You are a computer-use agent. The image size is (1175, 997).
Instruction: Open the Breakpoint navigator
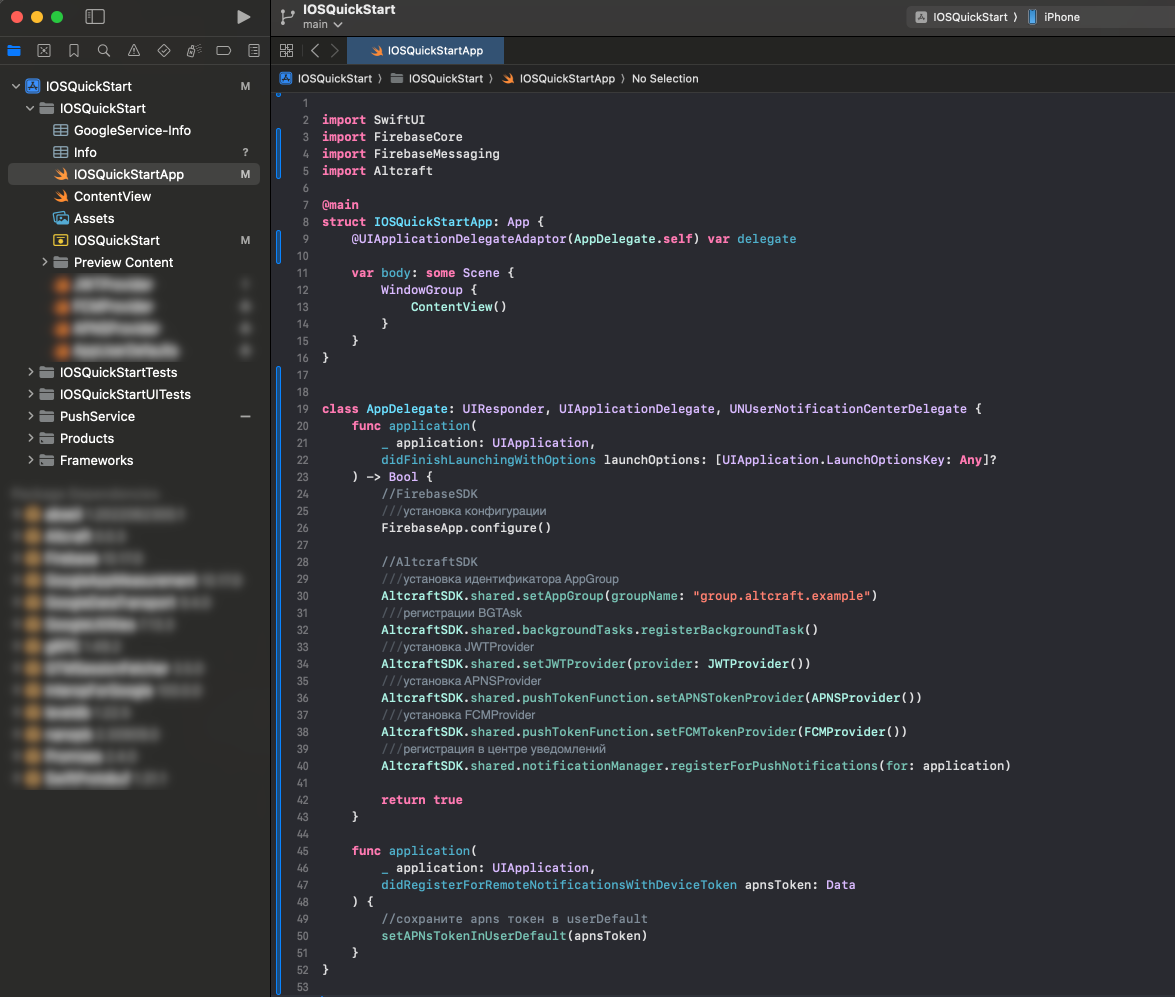(x=224, y=50)
